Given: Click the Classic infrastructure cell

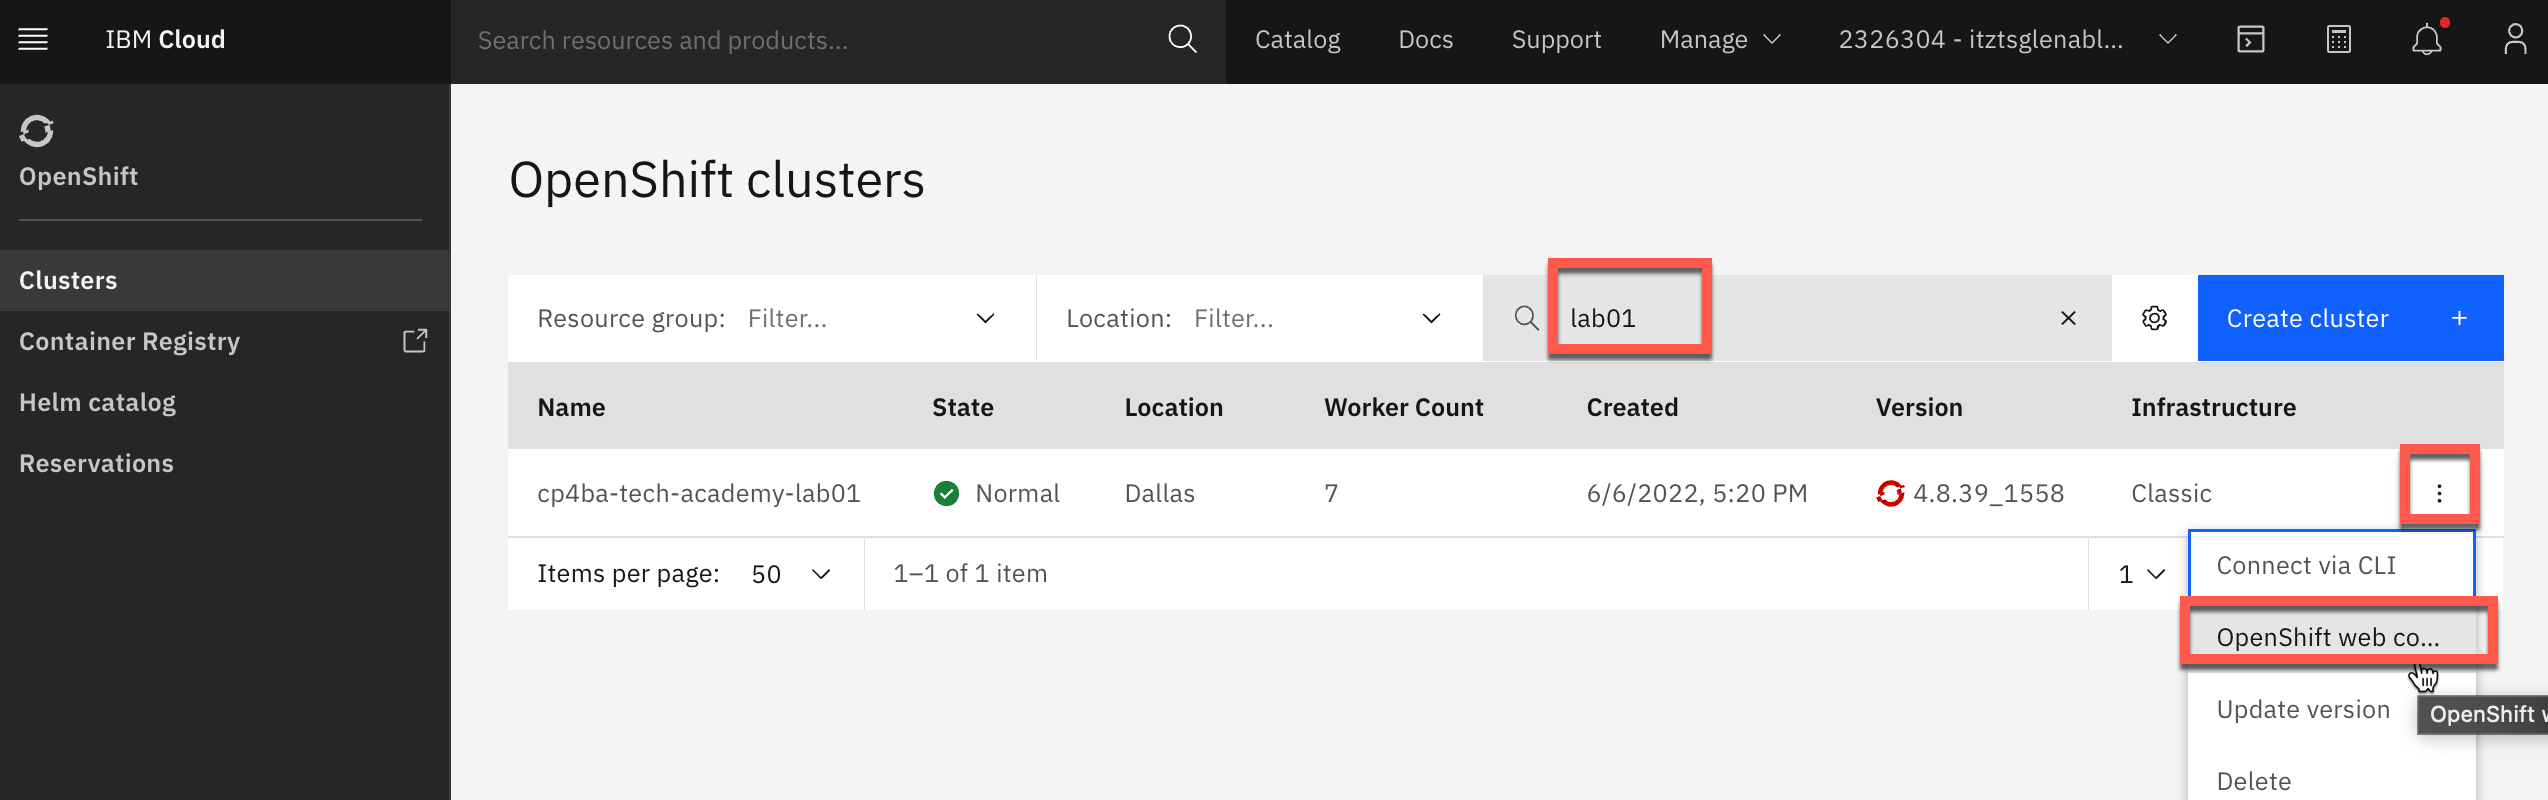Looking at the screenshot, I should pos(2171,493).
